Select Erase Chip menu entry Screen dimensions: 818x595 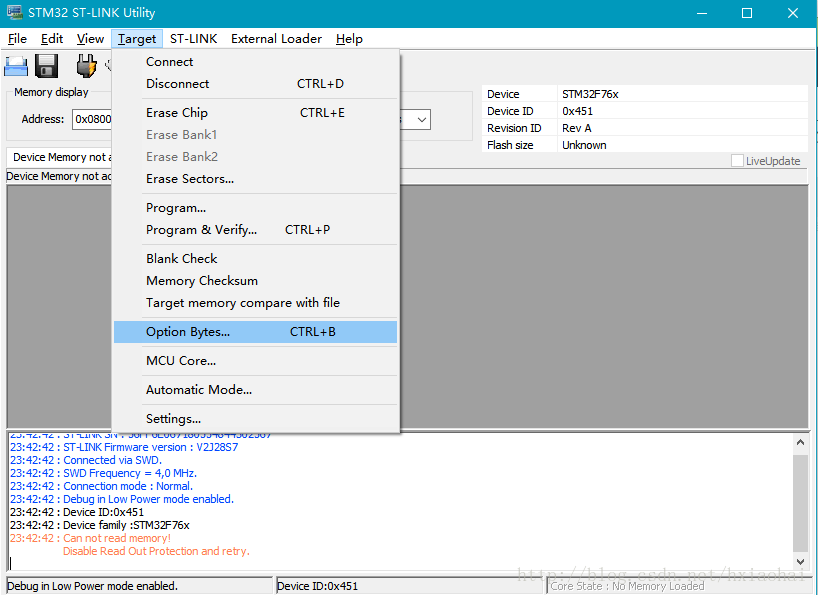tap(256, 113)
